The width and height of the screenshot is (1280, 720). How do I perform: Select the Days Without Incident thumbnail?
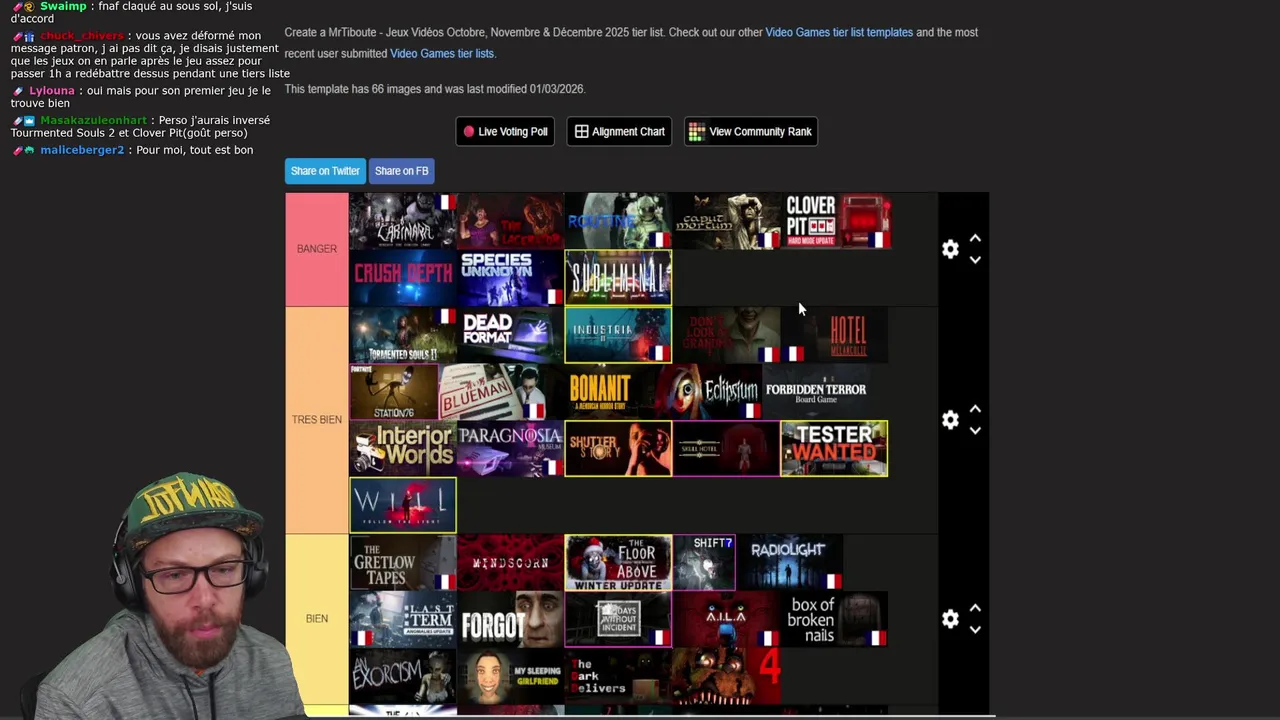[618, 619]
